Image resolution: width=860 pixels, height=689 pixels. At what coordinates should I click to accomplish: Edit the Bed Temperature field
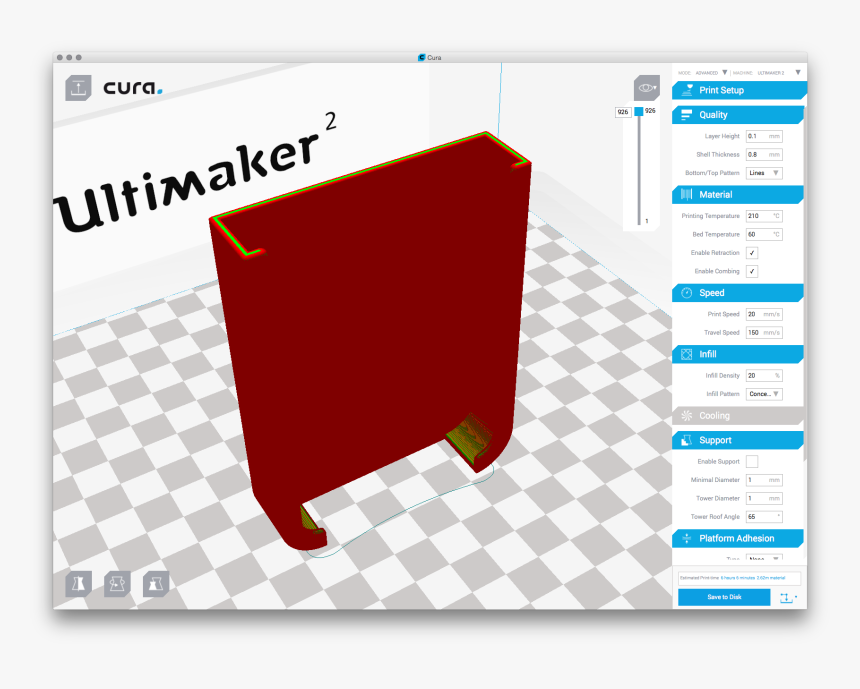[x=764, y=234]
